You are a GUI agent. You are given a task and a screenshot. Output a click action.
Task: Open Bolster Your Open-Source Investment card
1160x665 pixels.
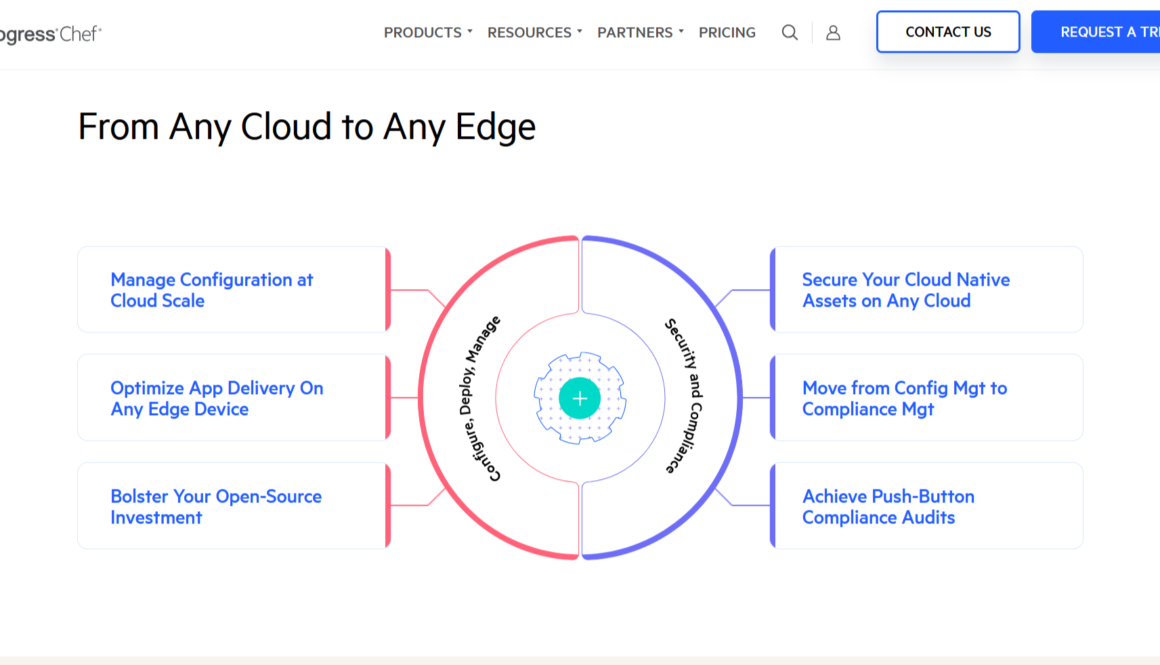point(216,506)
